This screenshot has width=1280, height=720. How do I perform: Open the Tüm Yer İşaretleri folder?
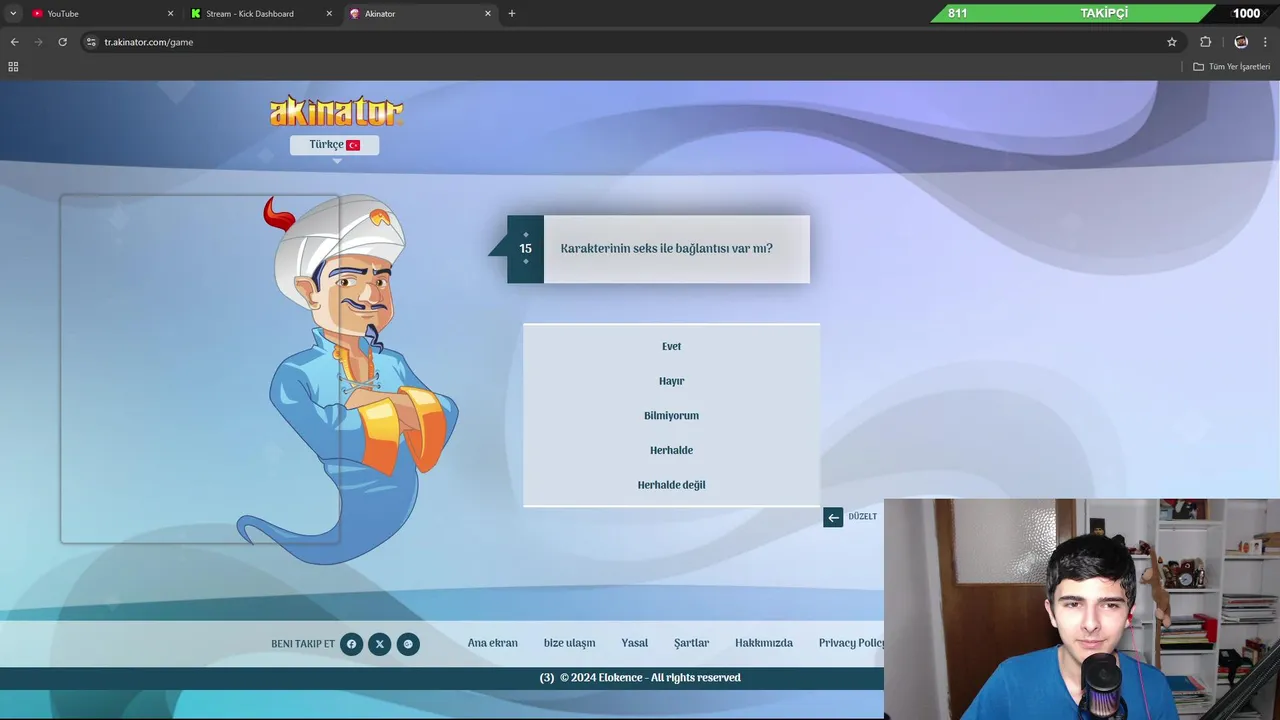click(x=1231, y=67)
